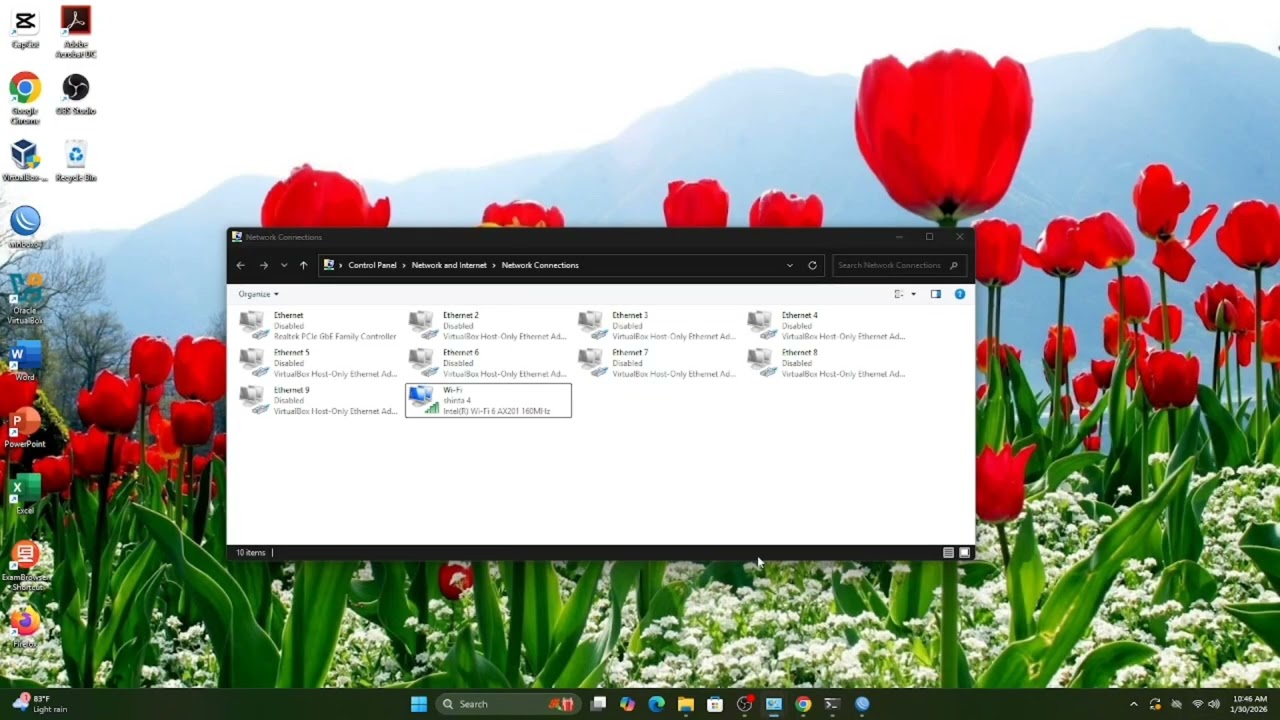The image size is (1280, 720).
Task: Select the Ethernet Realtek PCIe GbE adapter
Action: click(x=318, y=326)
